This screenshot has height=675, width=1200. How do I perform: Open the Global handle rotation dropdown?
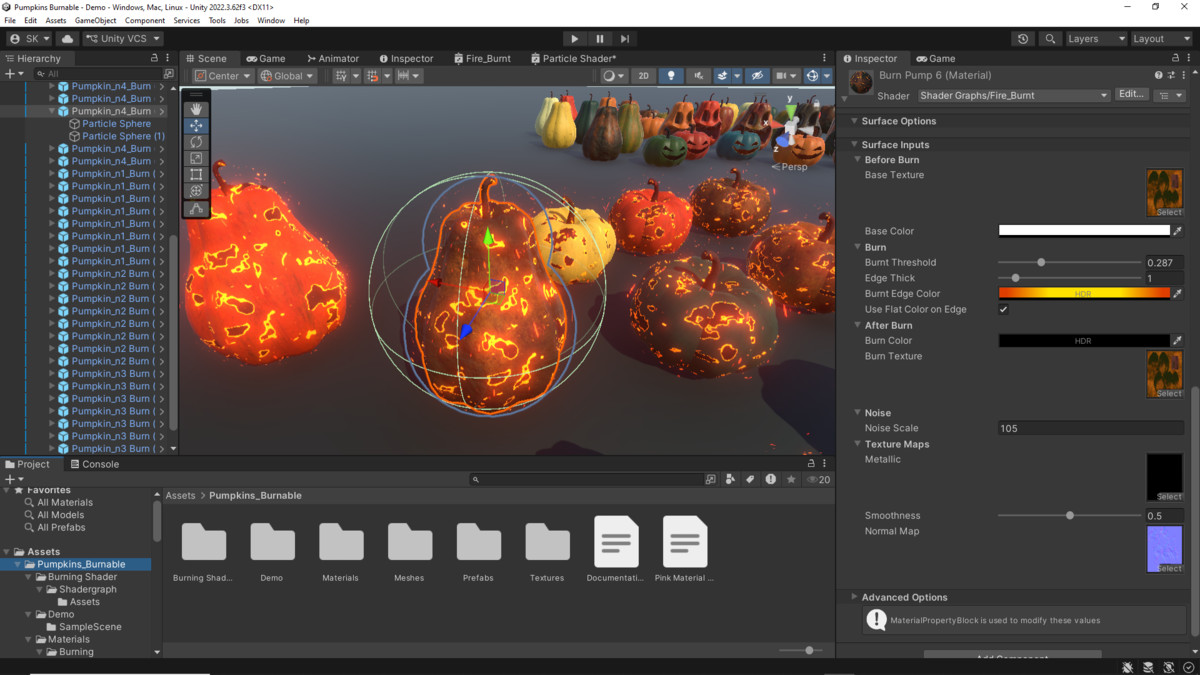coord(287,76)
